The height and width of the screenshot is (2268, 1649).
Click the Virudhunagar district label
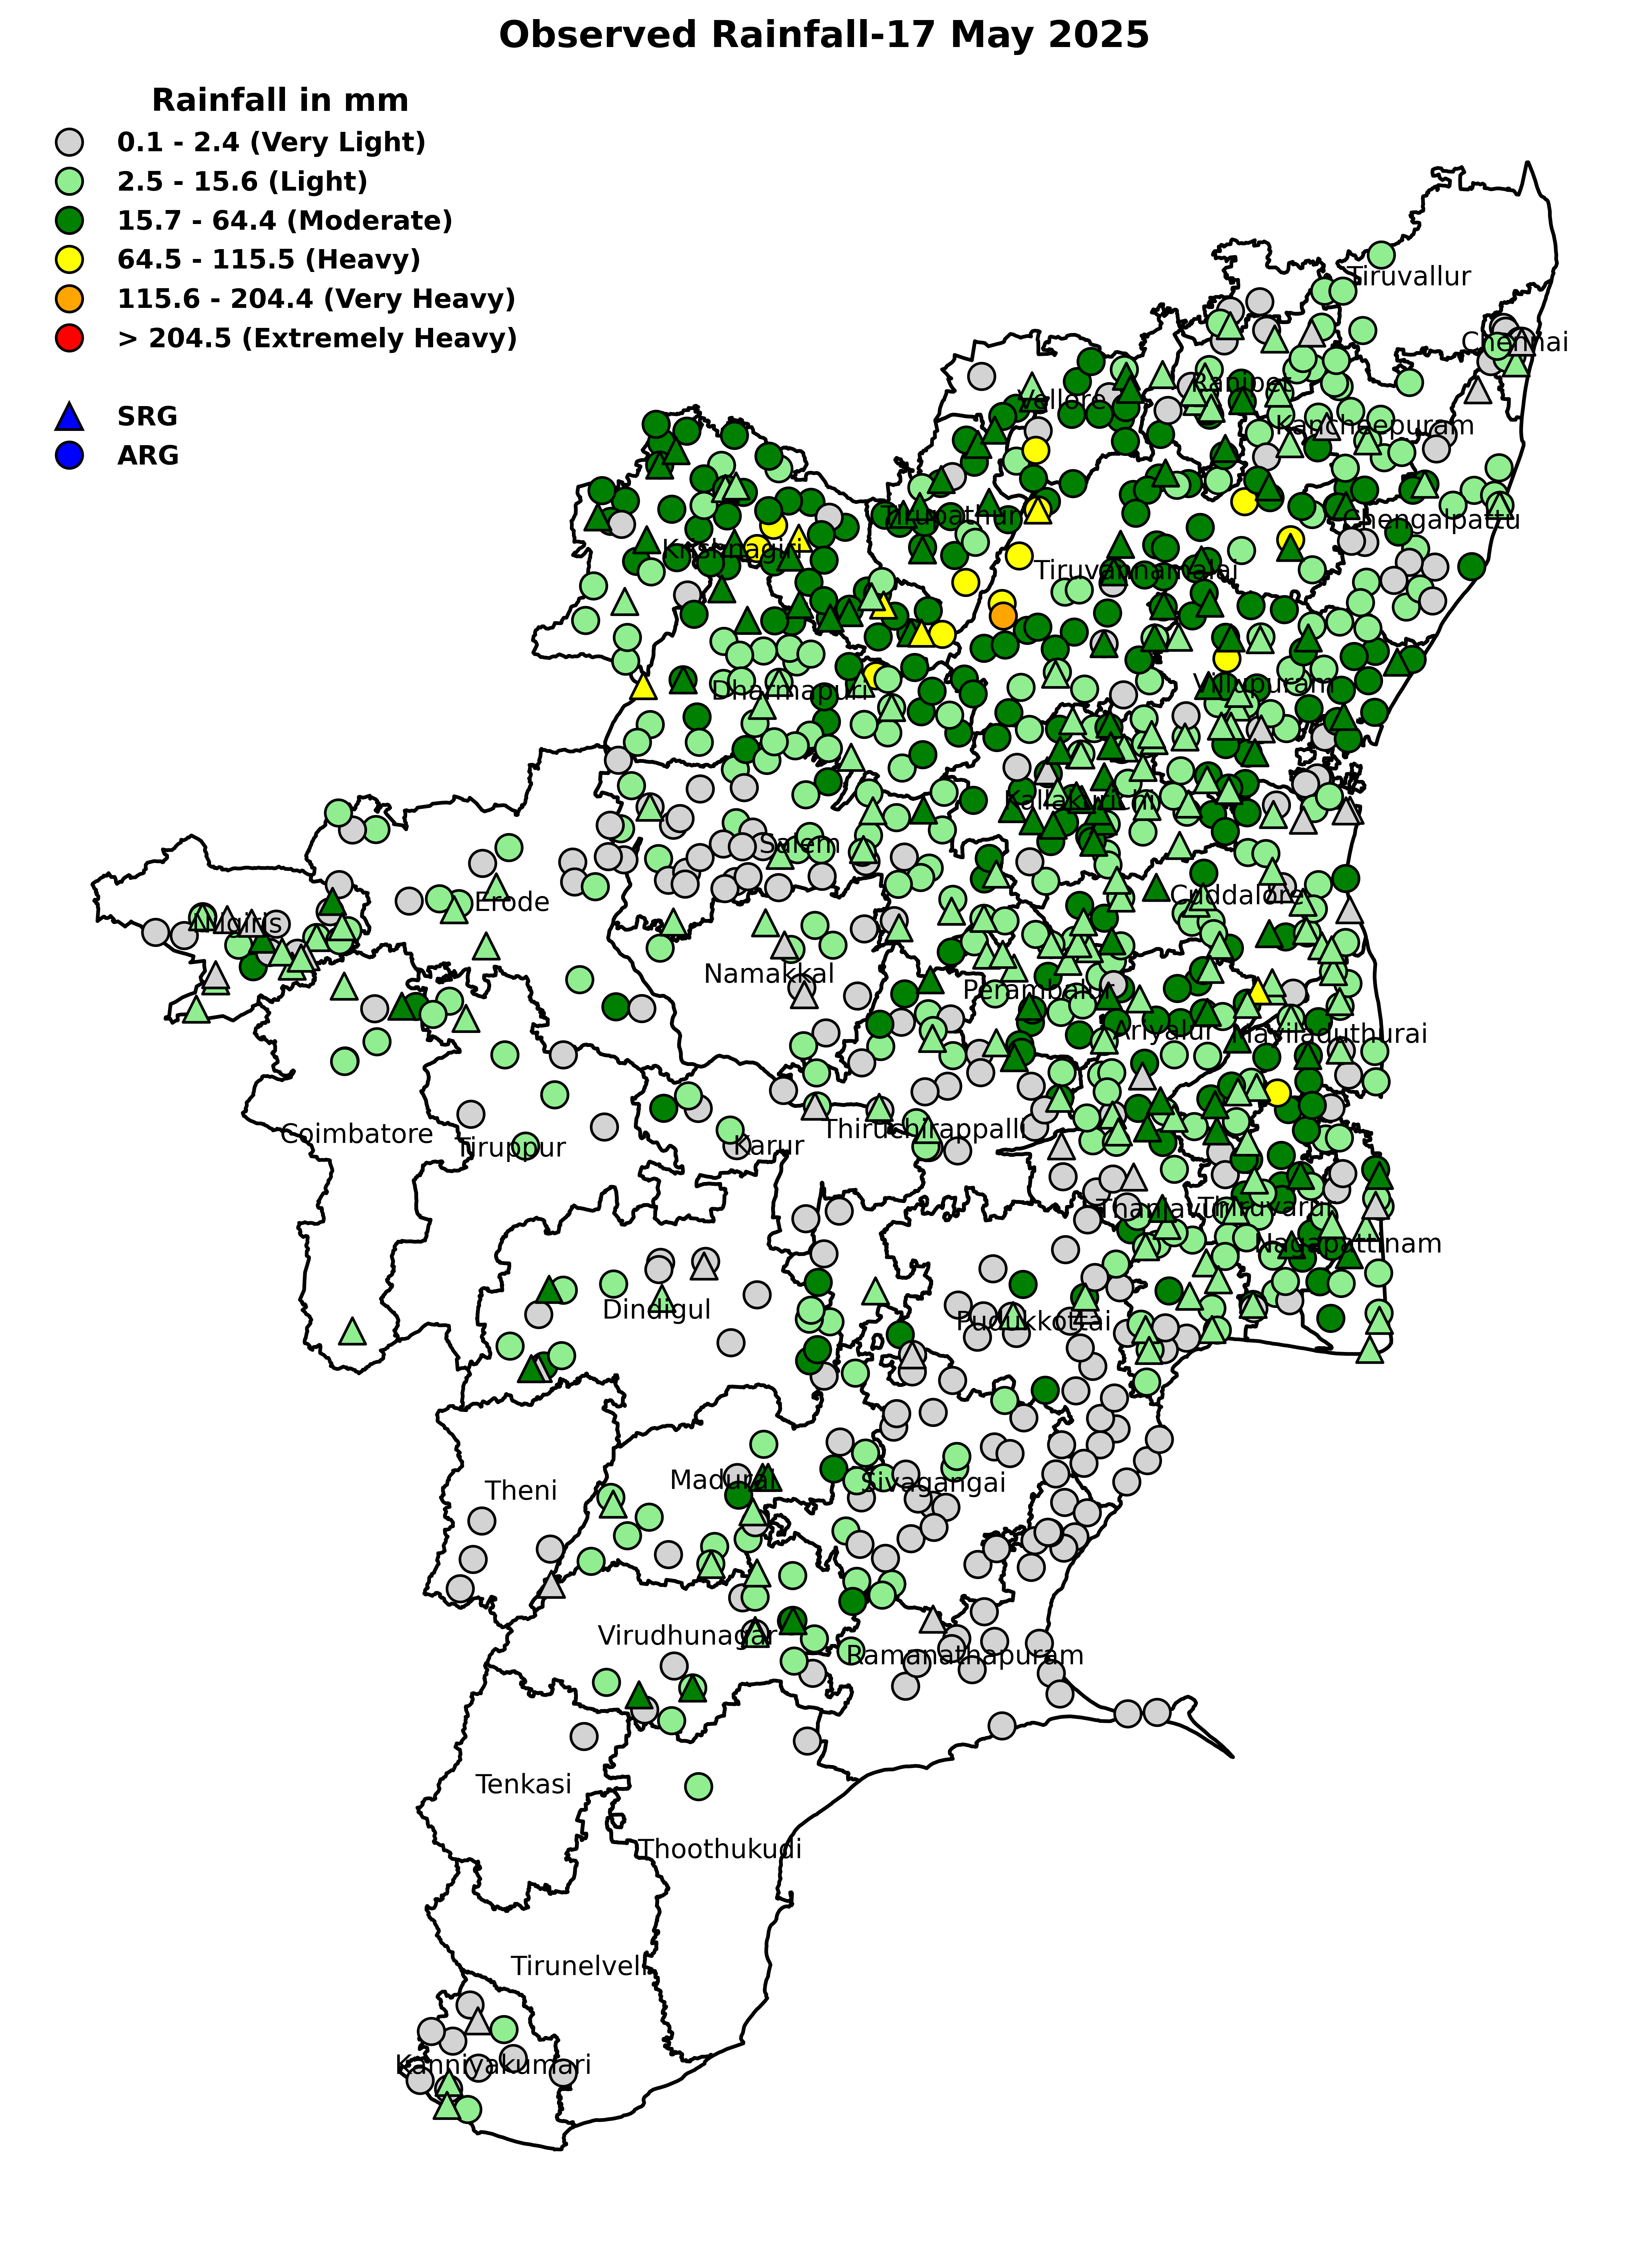(x=687, y=1636)
